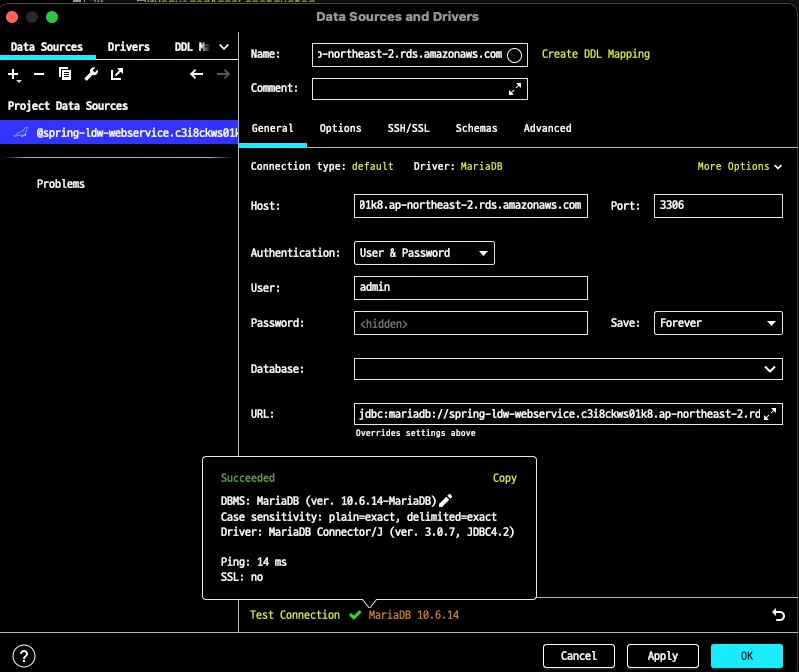Duplicate the selected data source
The image size is (799, 672).
click(65, 74)
